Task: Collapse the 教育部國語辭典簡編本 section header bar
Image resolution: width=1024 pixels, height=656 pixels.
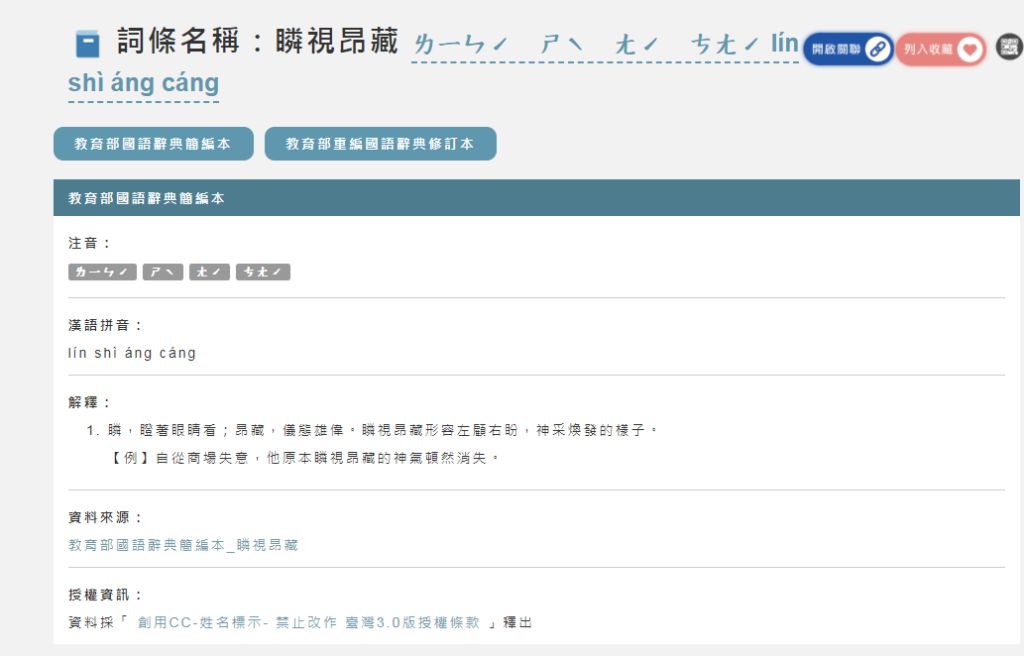Action: [536, 198]
